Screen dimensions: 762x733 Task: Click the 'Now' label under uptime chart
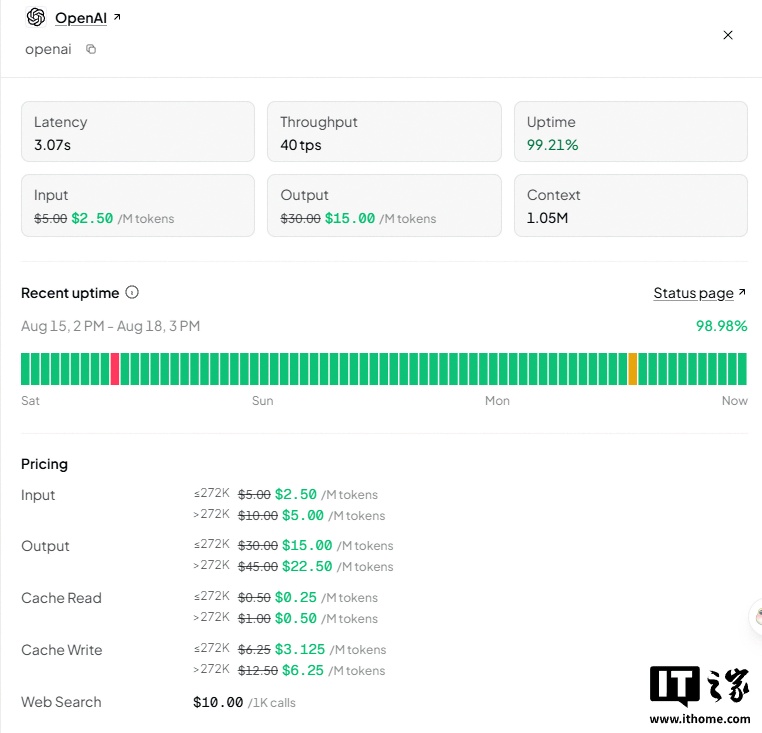[x=734, y=401]
